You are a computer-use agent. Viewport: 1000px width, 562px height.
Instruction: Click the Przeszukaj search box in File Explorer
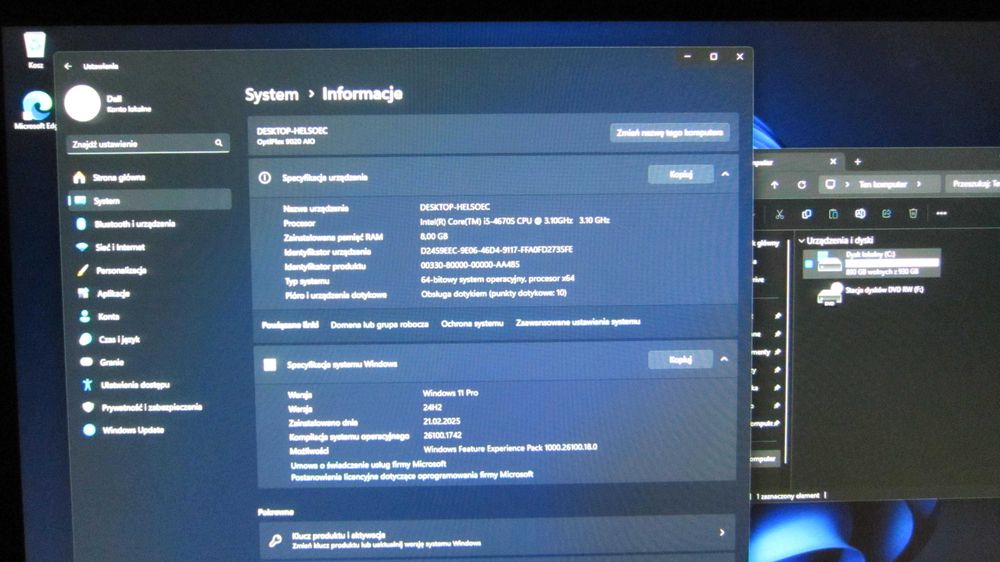(973, 184)
